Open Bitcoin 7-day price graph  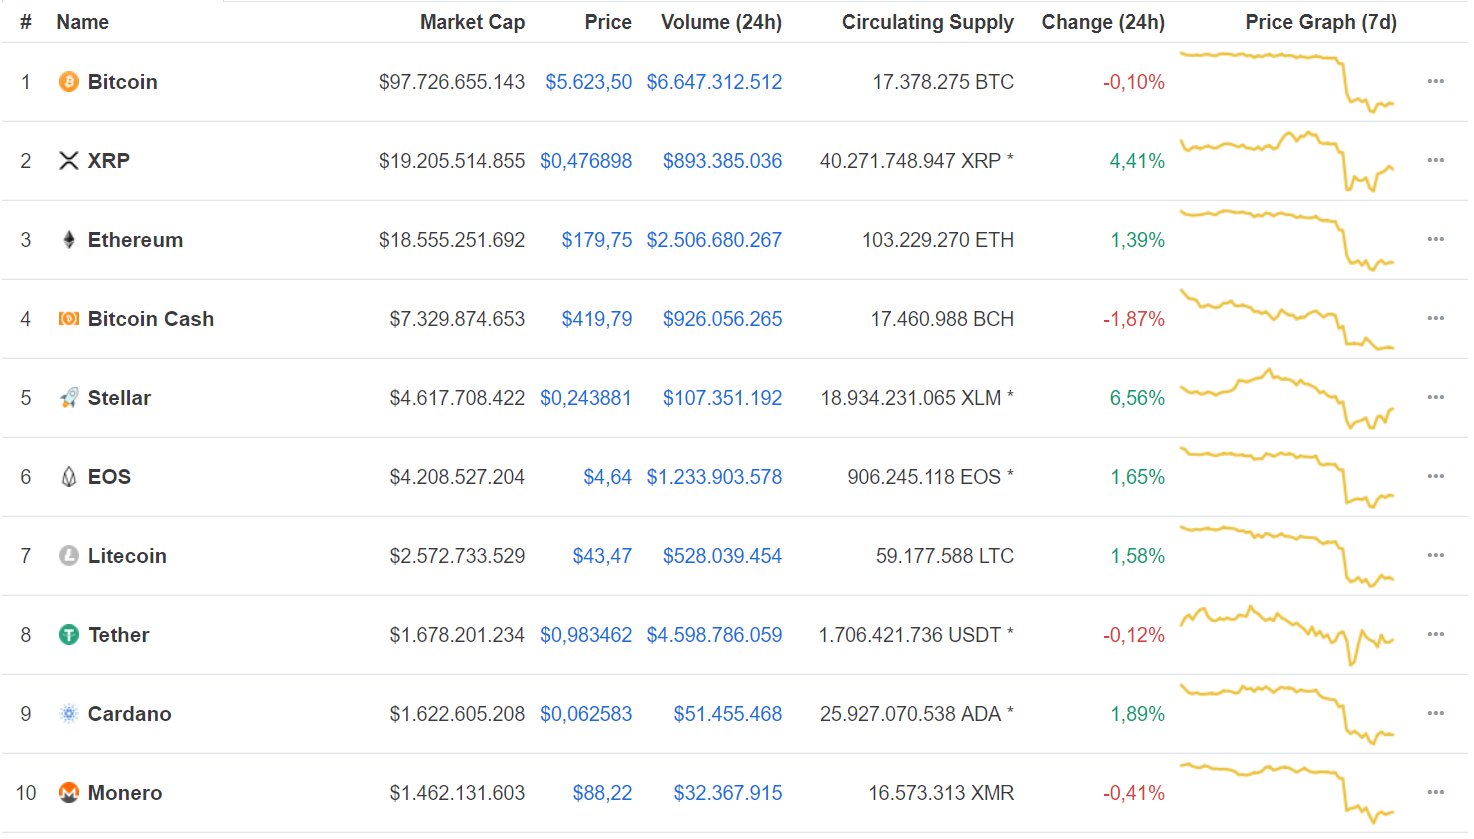coord(1287,81)
